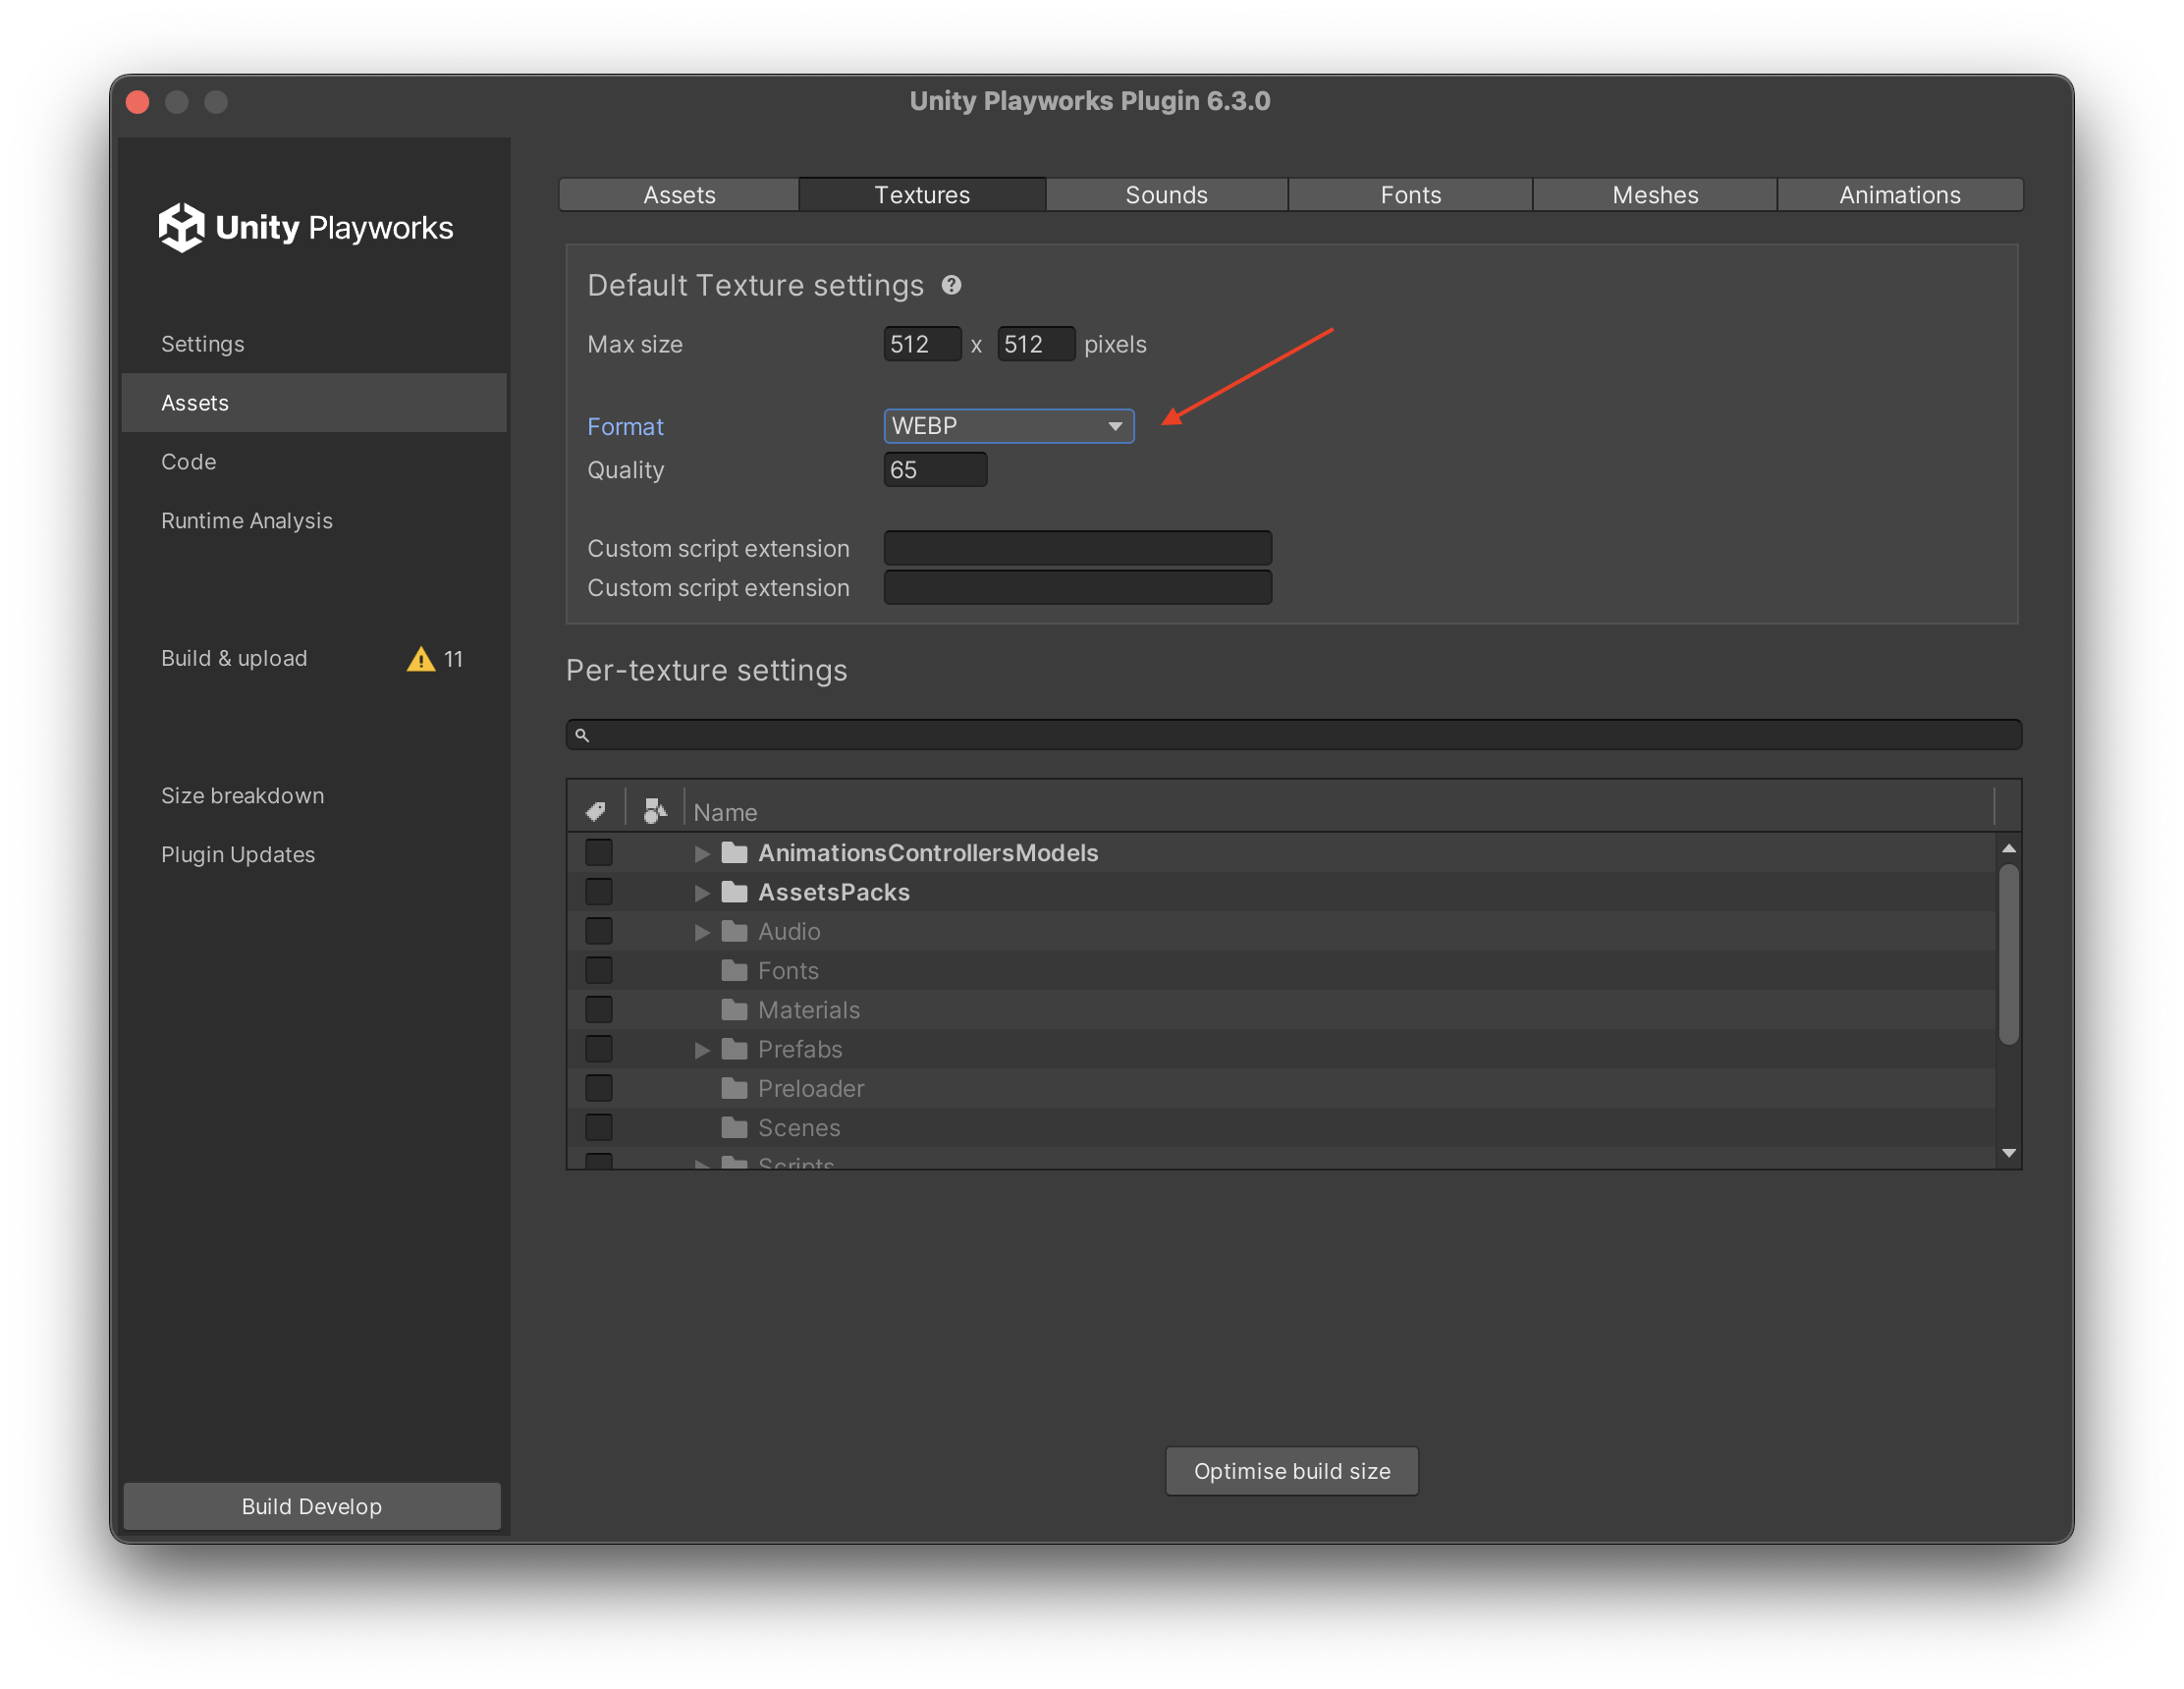Click the Prefabs folder icon
The image size is (2184, 1689).
[735, 1050]
